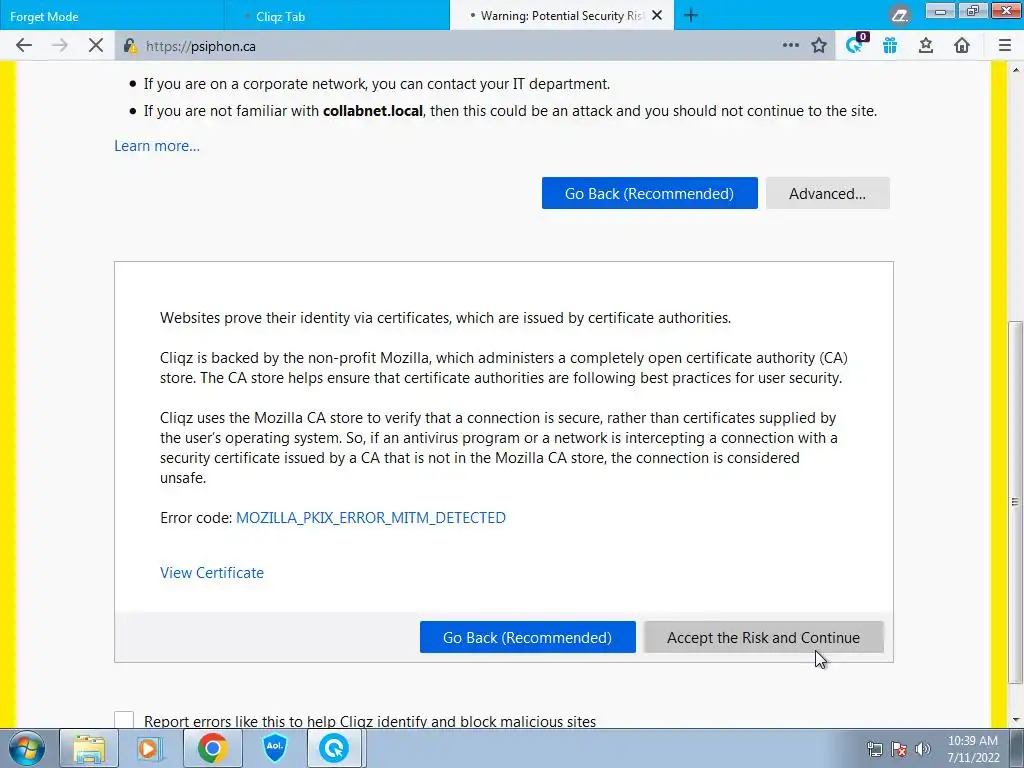Open File Explorer from the taskbar
This screenshot has height=768, width=1024.
[x=89, y=748]
